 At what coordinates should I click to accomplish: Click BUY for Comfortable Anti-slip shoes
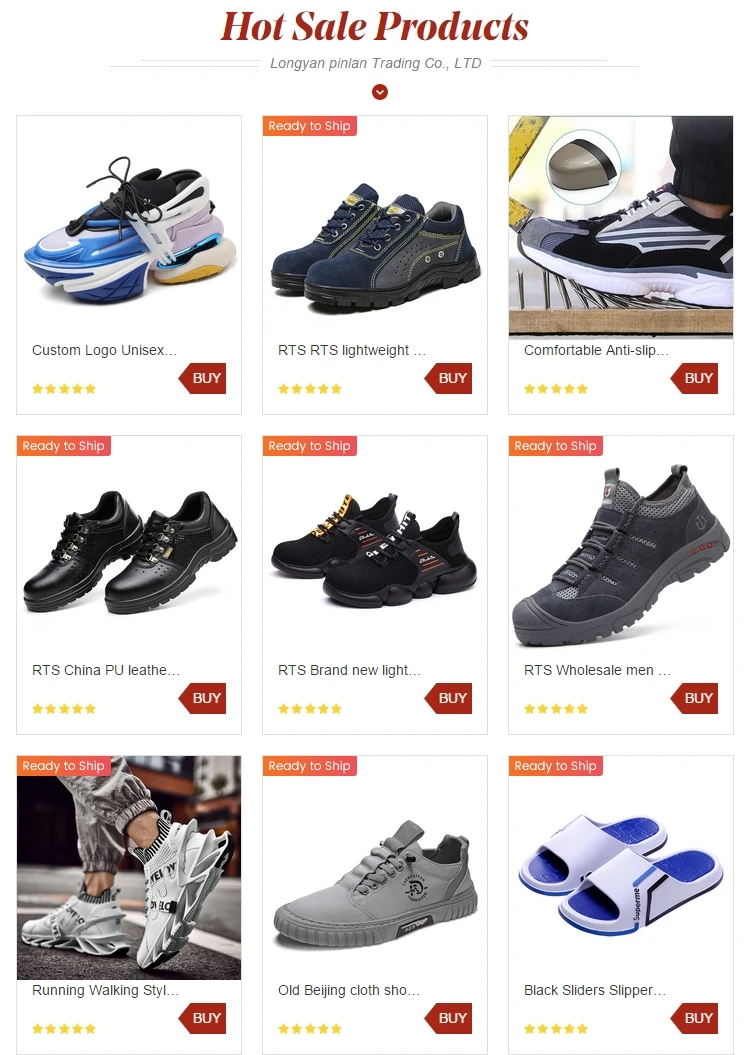click(x=695, y=378)
